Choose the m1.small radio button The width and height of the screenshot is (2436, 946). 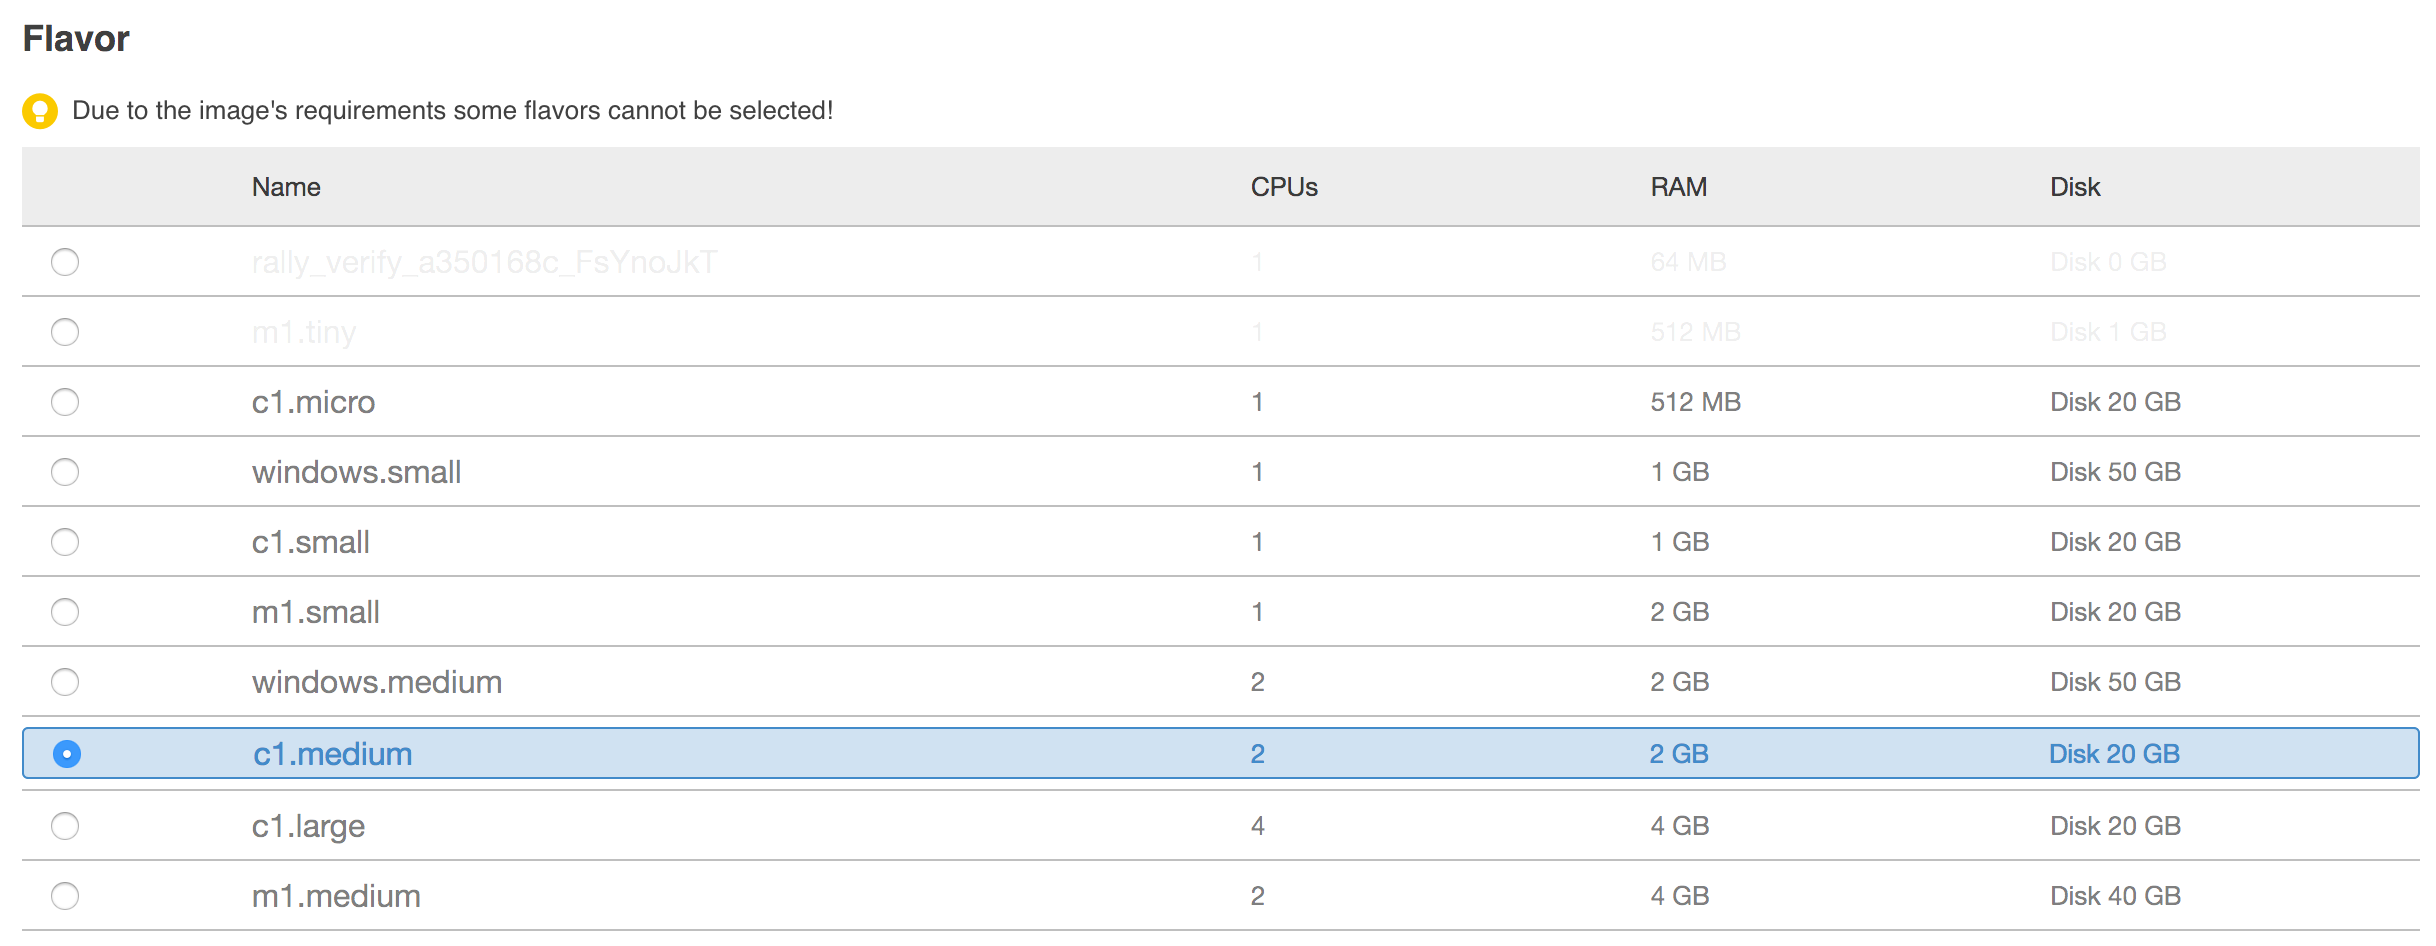pos(65,612)
